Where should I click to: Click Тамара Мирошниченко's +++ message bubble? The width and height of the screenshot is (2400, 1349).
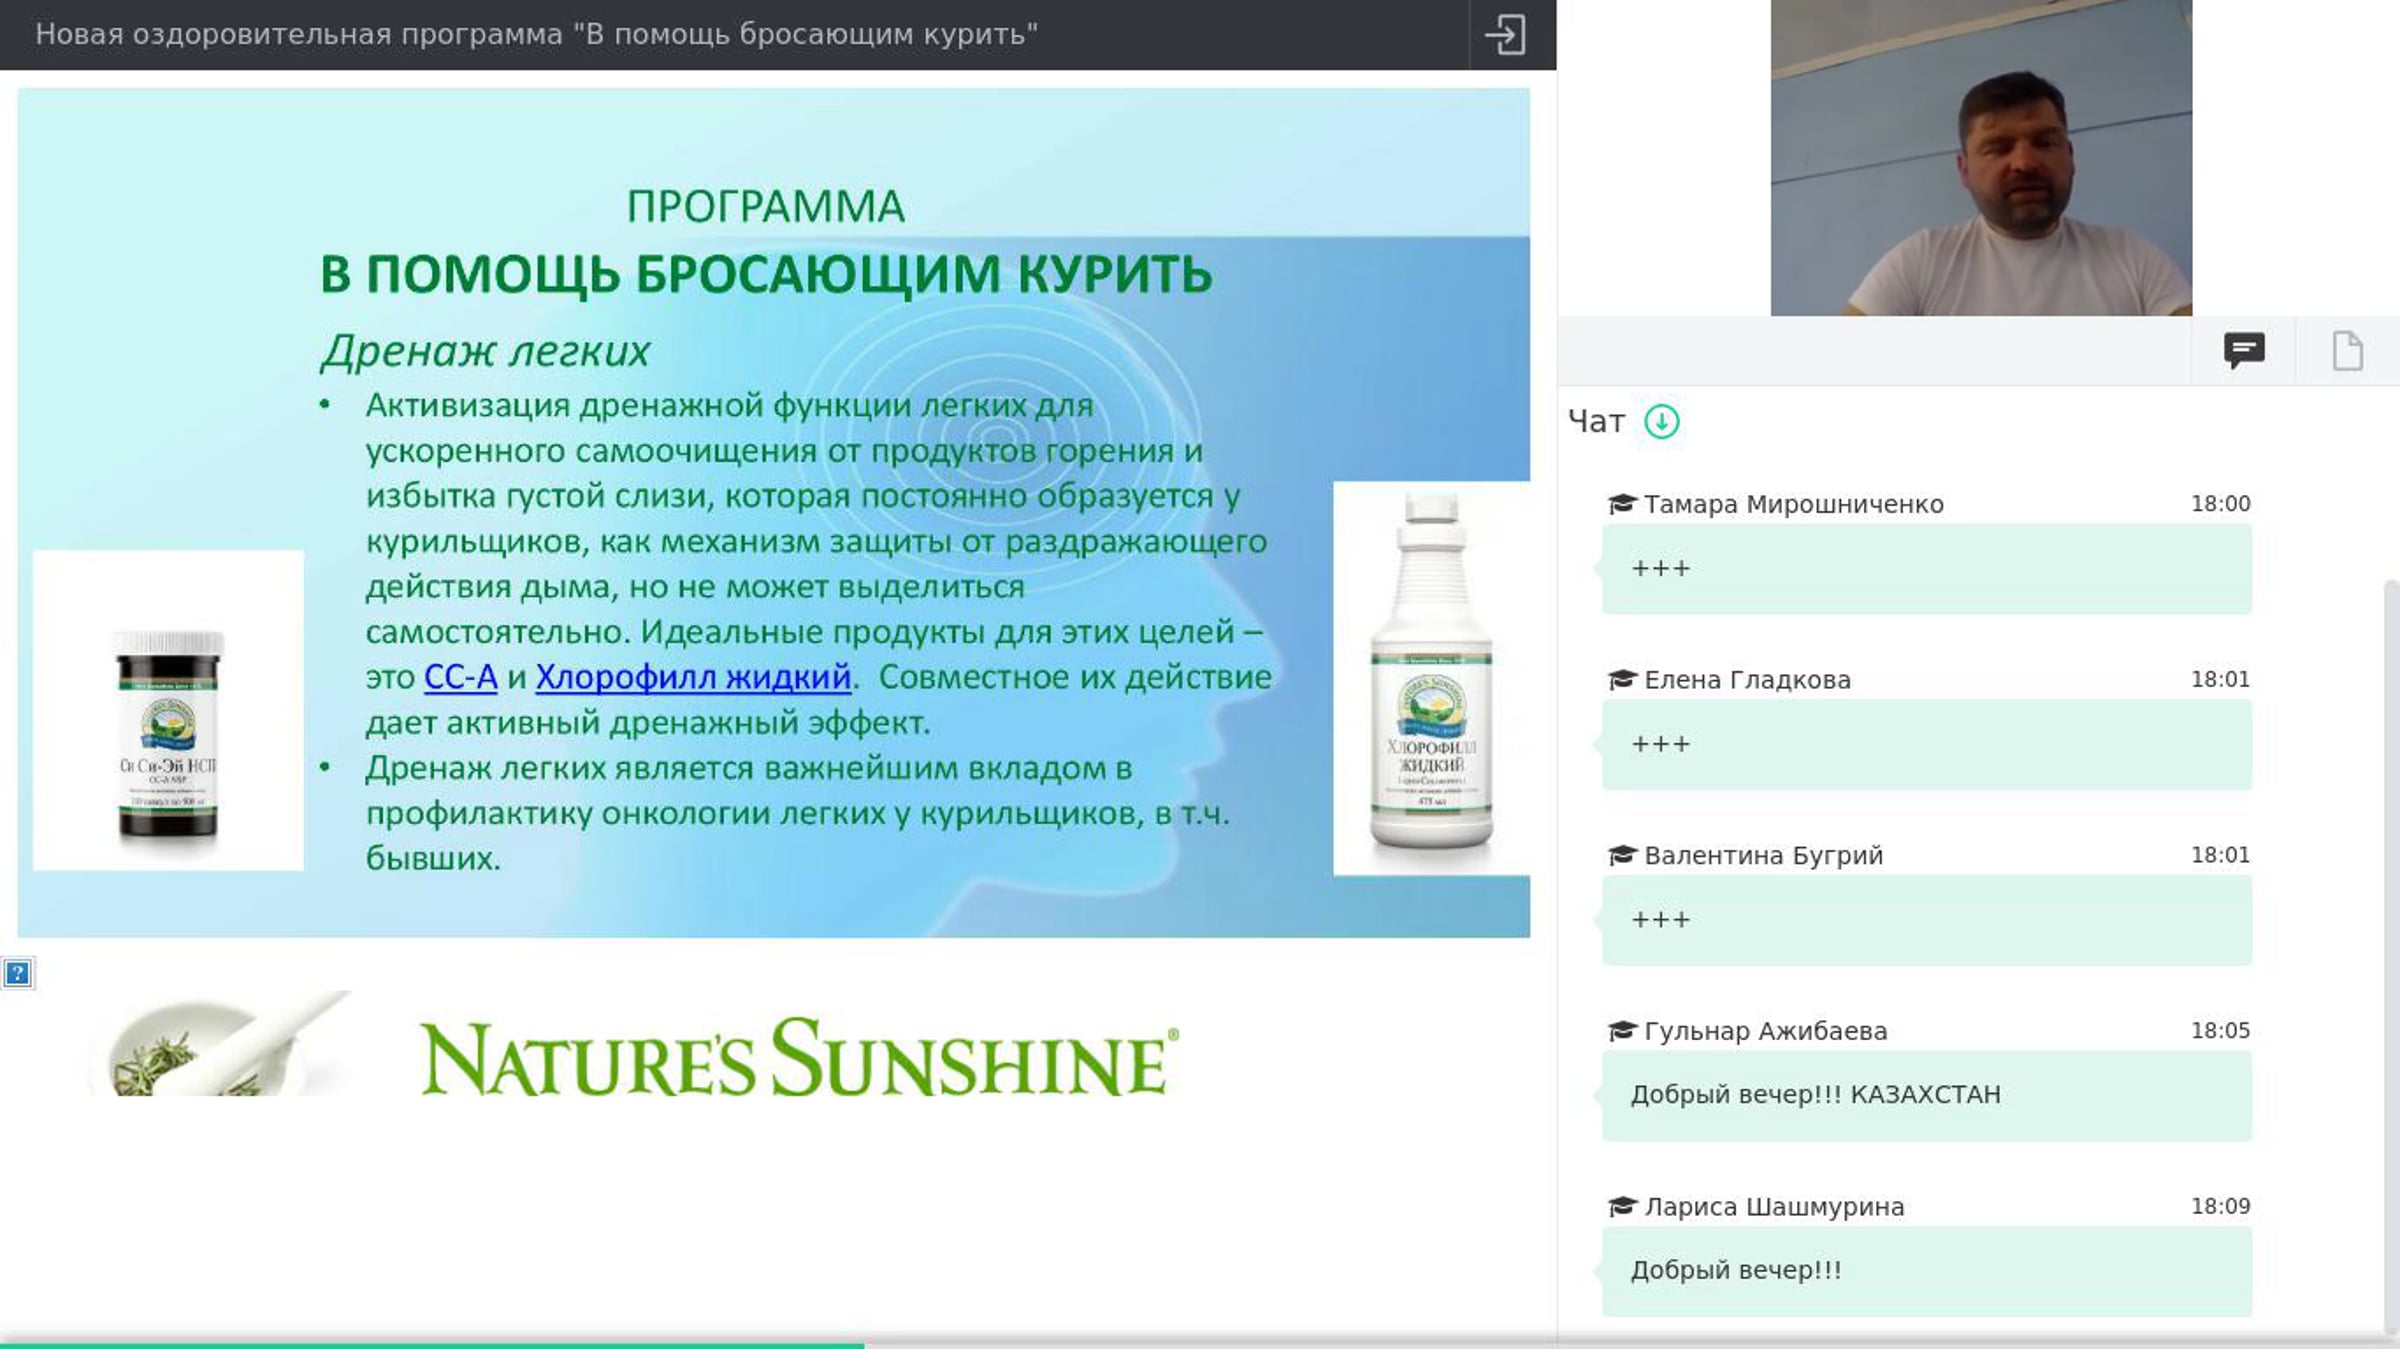(1926, 569)
